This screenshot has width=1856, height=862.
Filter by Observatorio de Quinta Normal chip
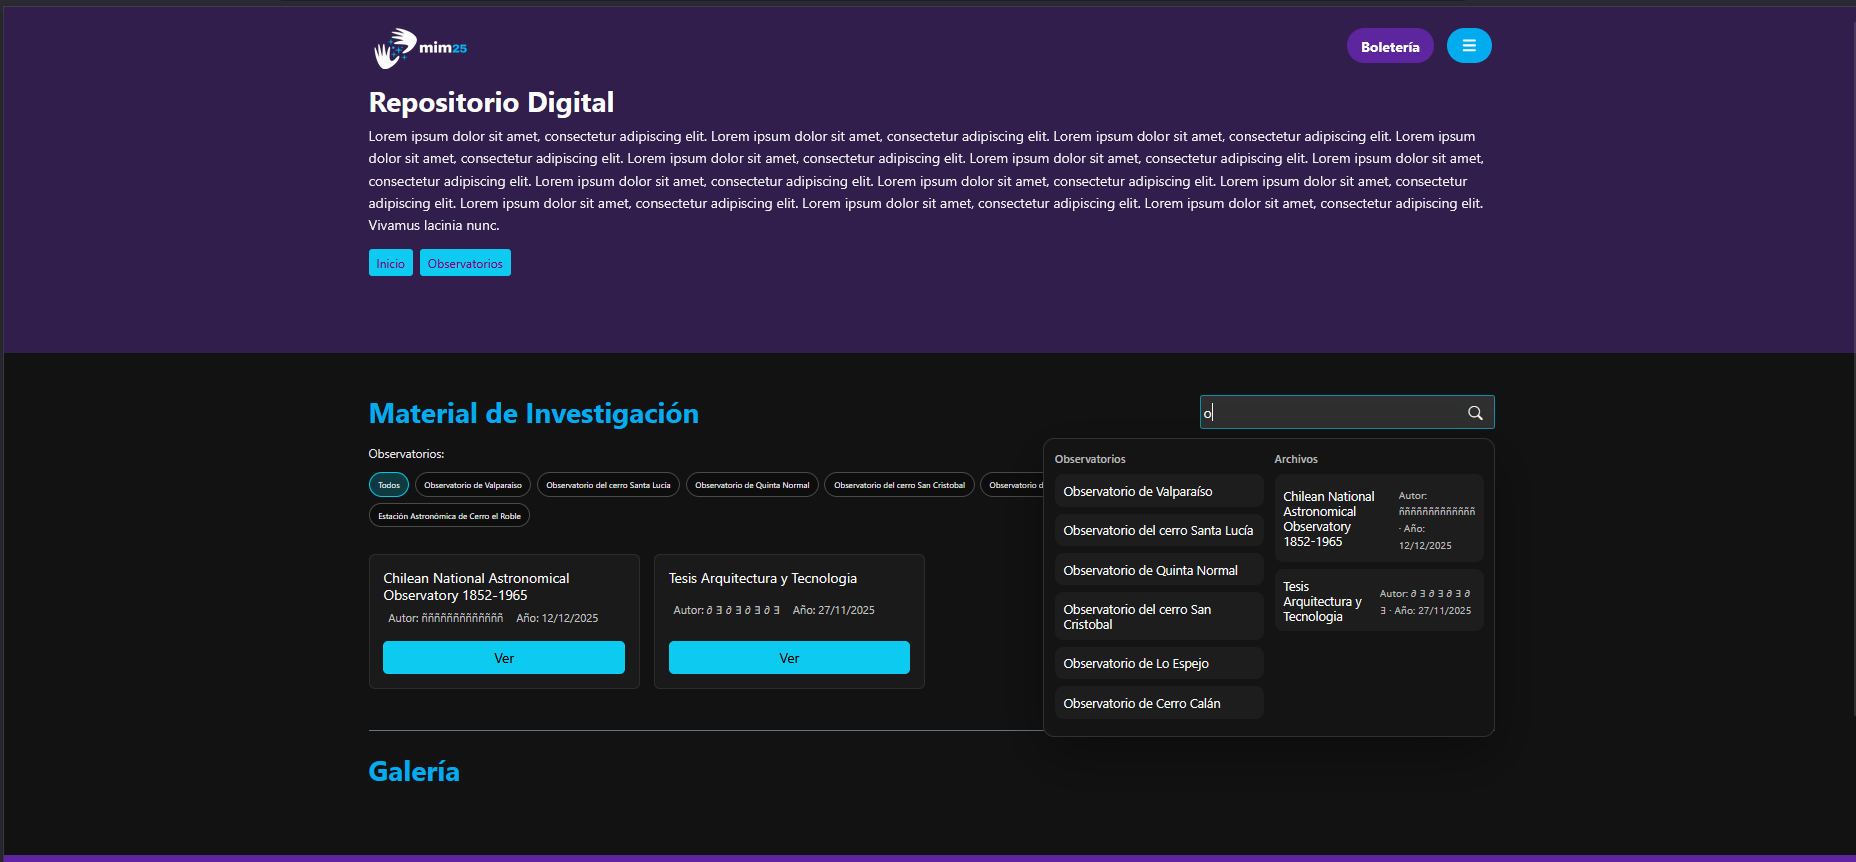(x=752, y=485)
